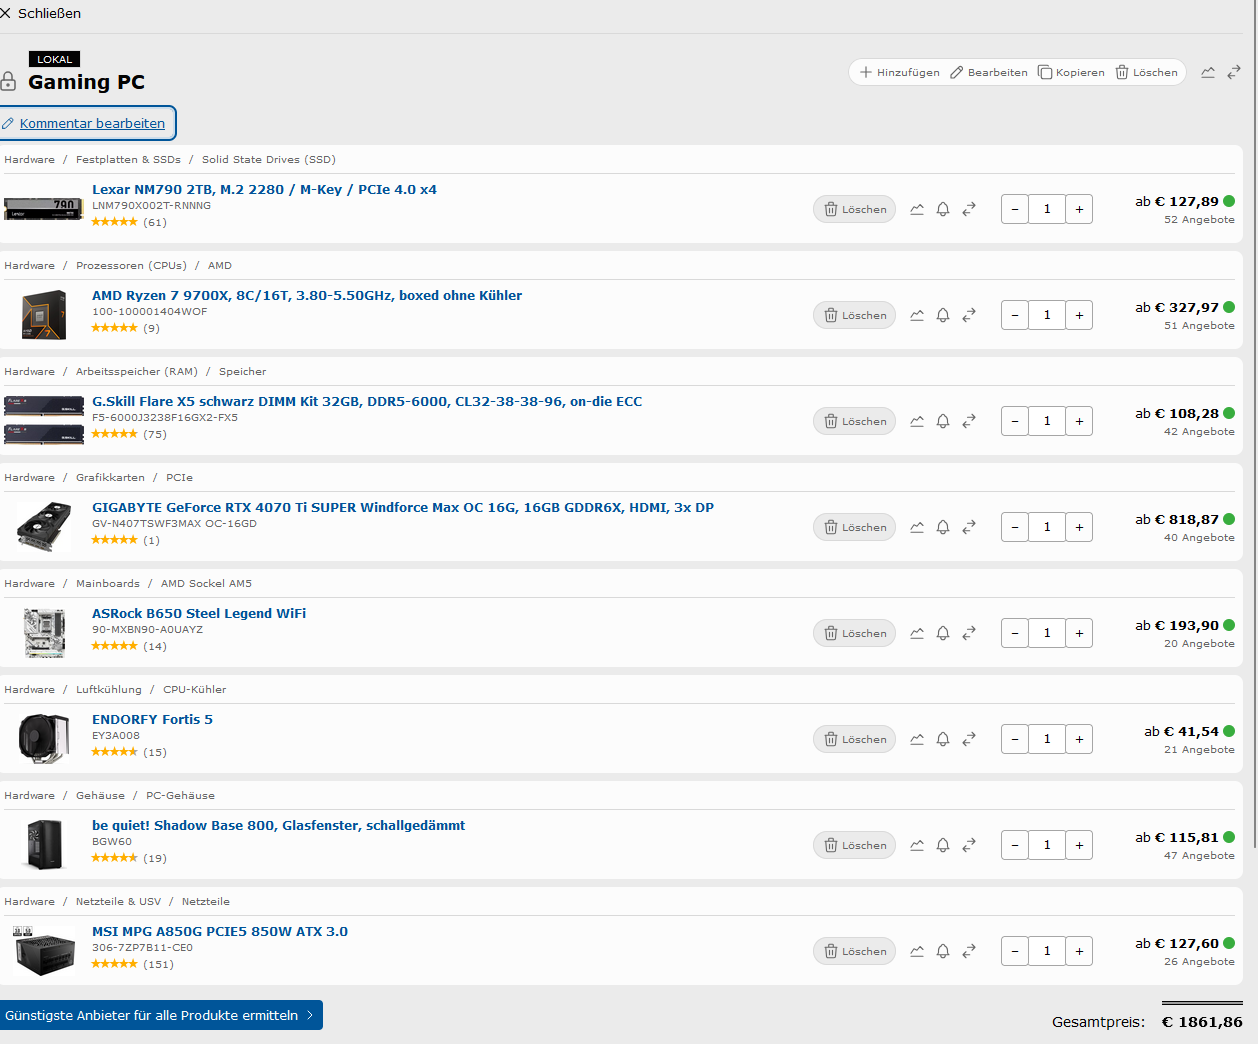Remove AMD Ryzen 7 9700X with Löschen
Viewport: 1258px width, 1044px height.
point(855,315)
